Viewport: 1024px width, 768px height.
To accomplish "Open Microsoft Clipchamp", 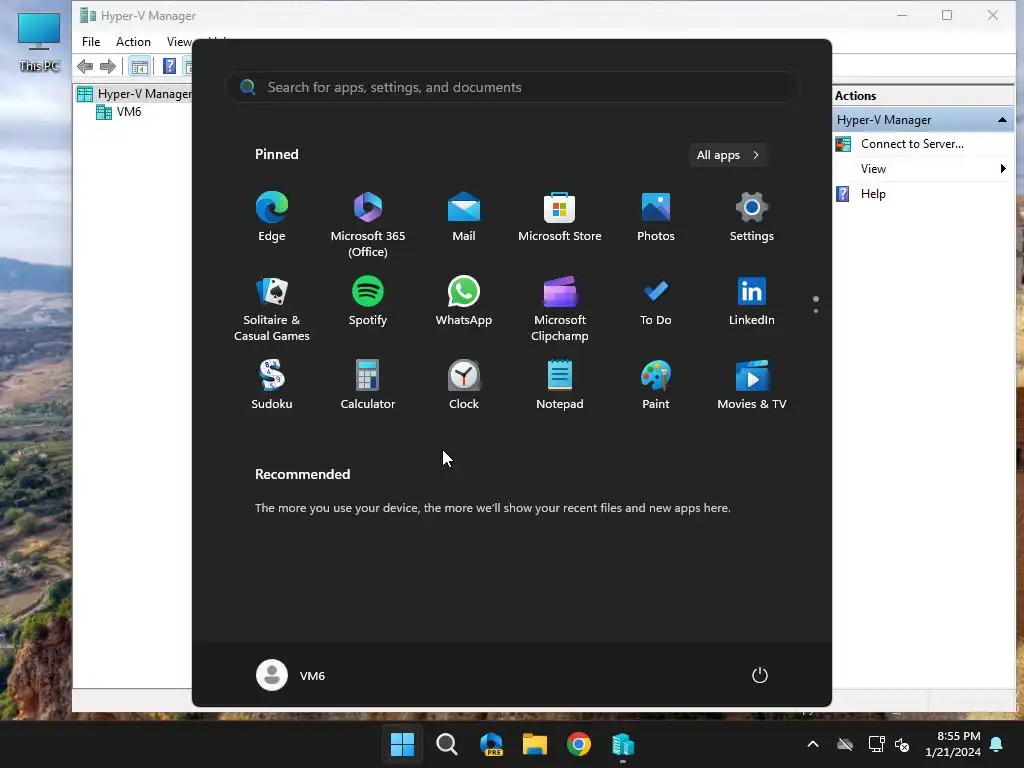I will tap(560, 309).
